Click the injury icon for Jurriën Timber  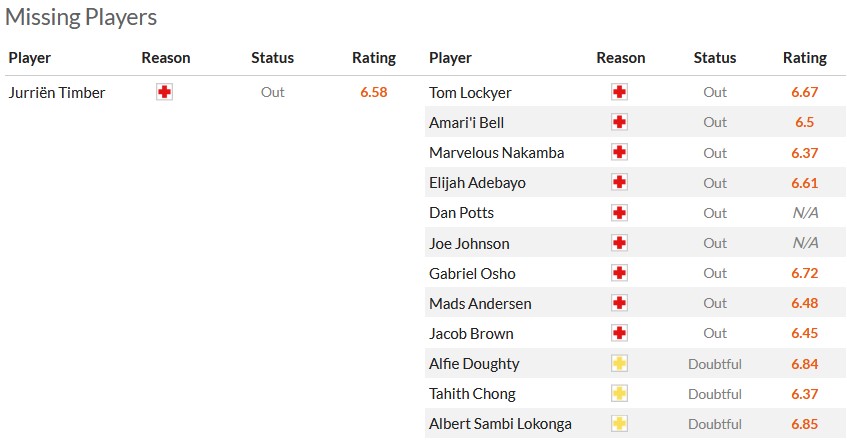click(165, 92)
